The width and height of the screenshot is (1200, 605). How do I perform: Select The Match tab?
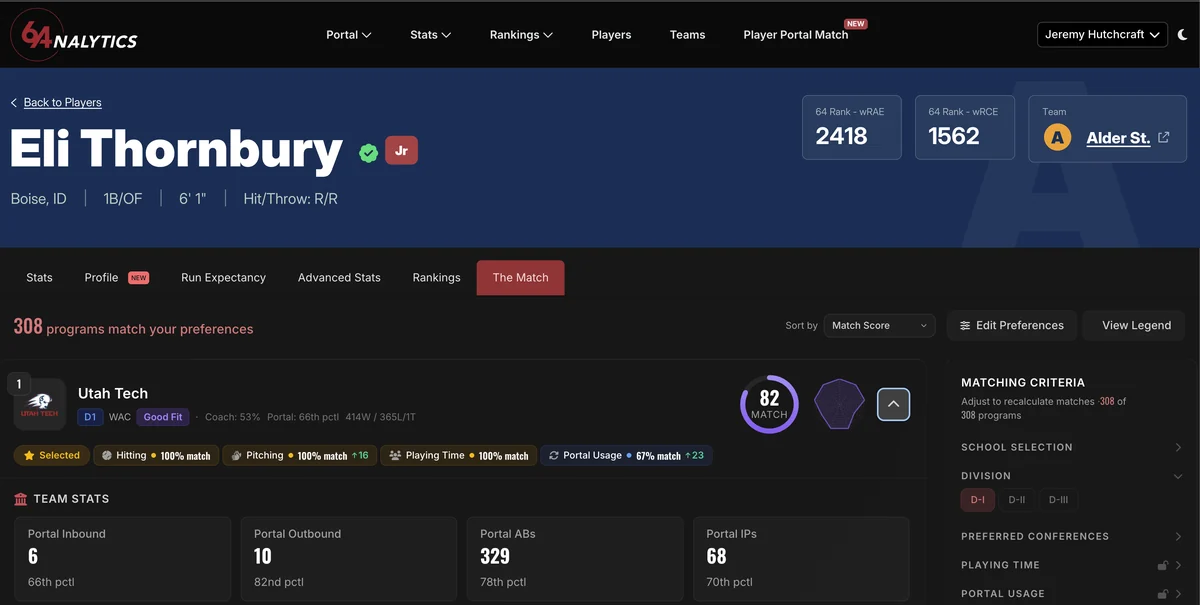point(520,278)
